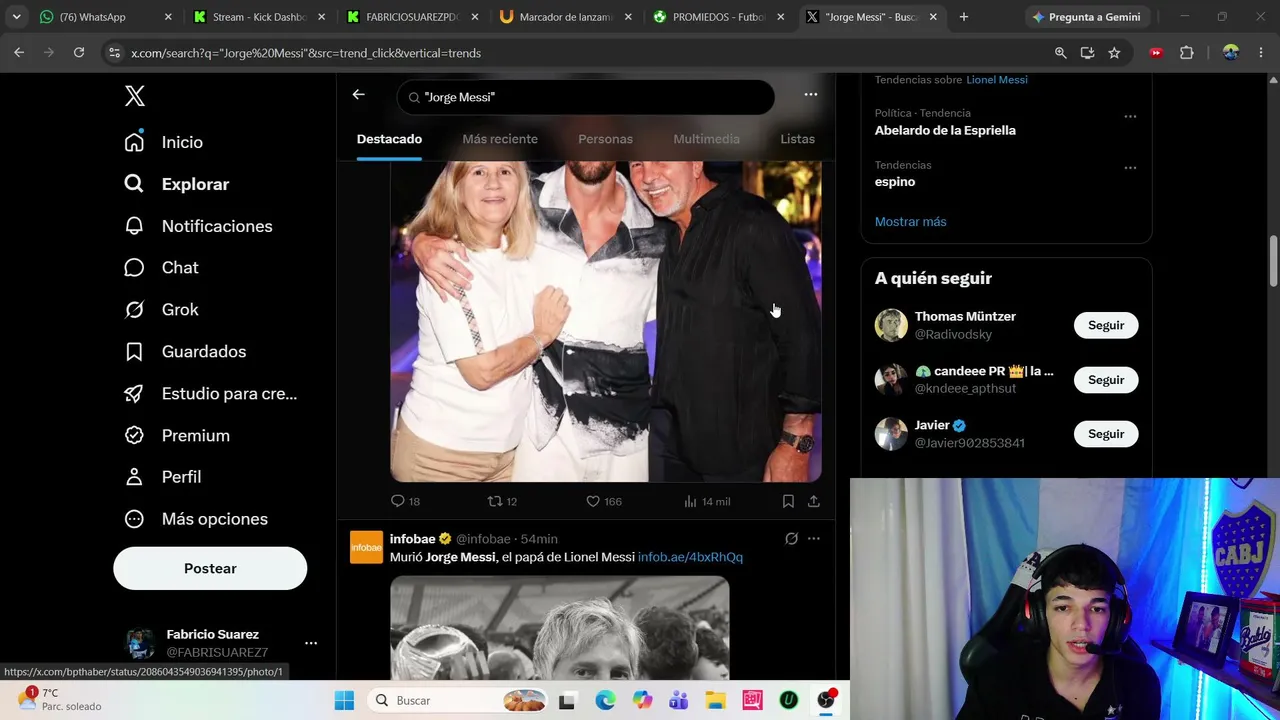Follow Javier with Seguir button
Viewport: 1280px width, 720px height.
click(x=1106, y=434)
